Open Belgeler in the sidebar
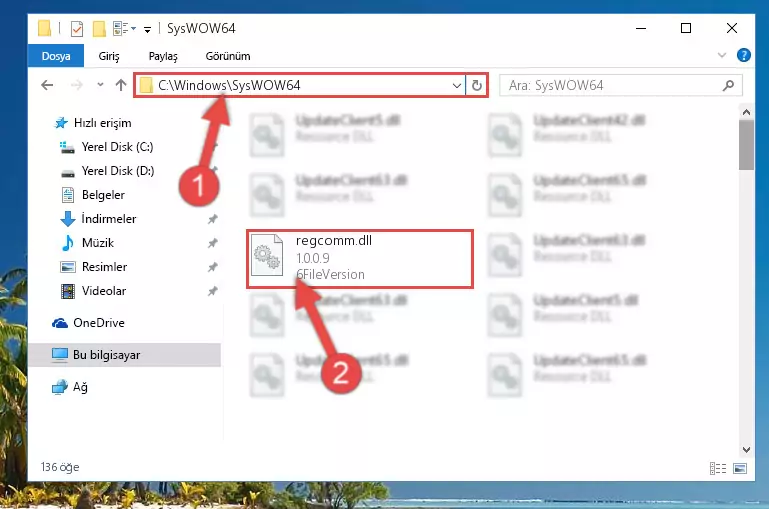 pos(103,195)
